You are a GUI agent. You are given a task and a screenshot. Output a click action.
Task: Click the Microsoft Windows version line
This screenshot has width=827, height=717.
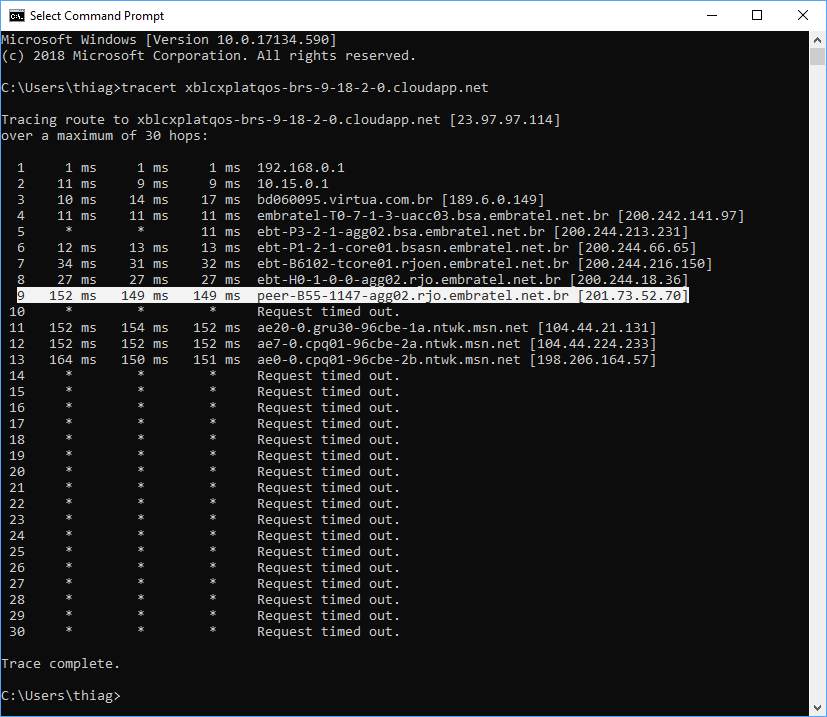pos(169,40)
